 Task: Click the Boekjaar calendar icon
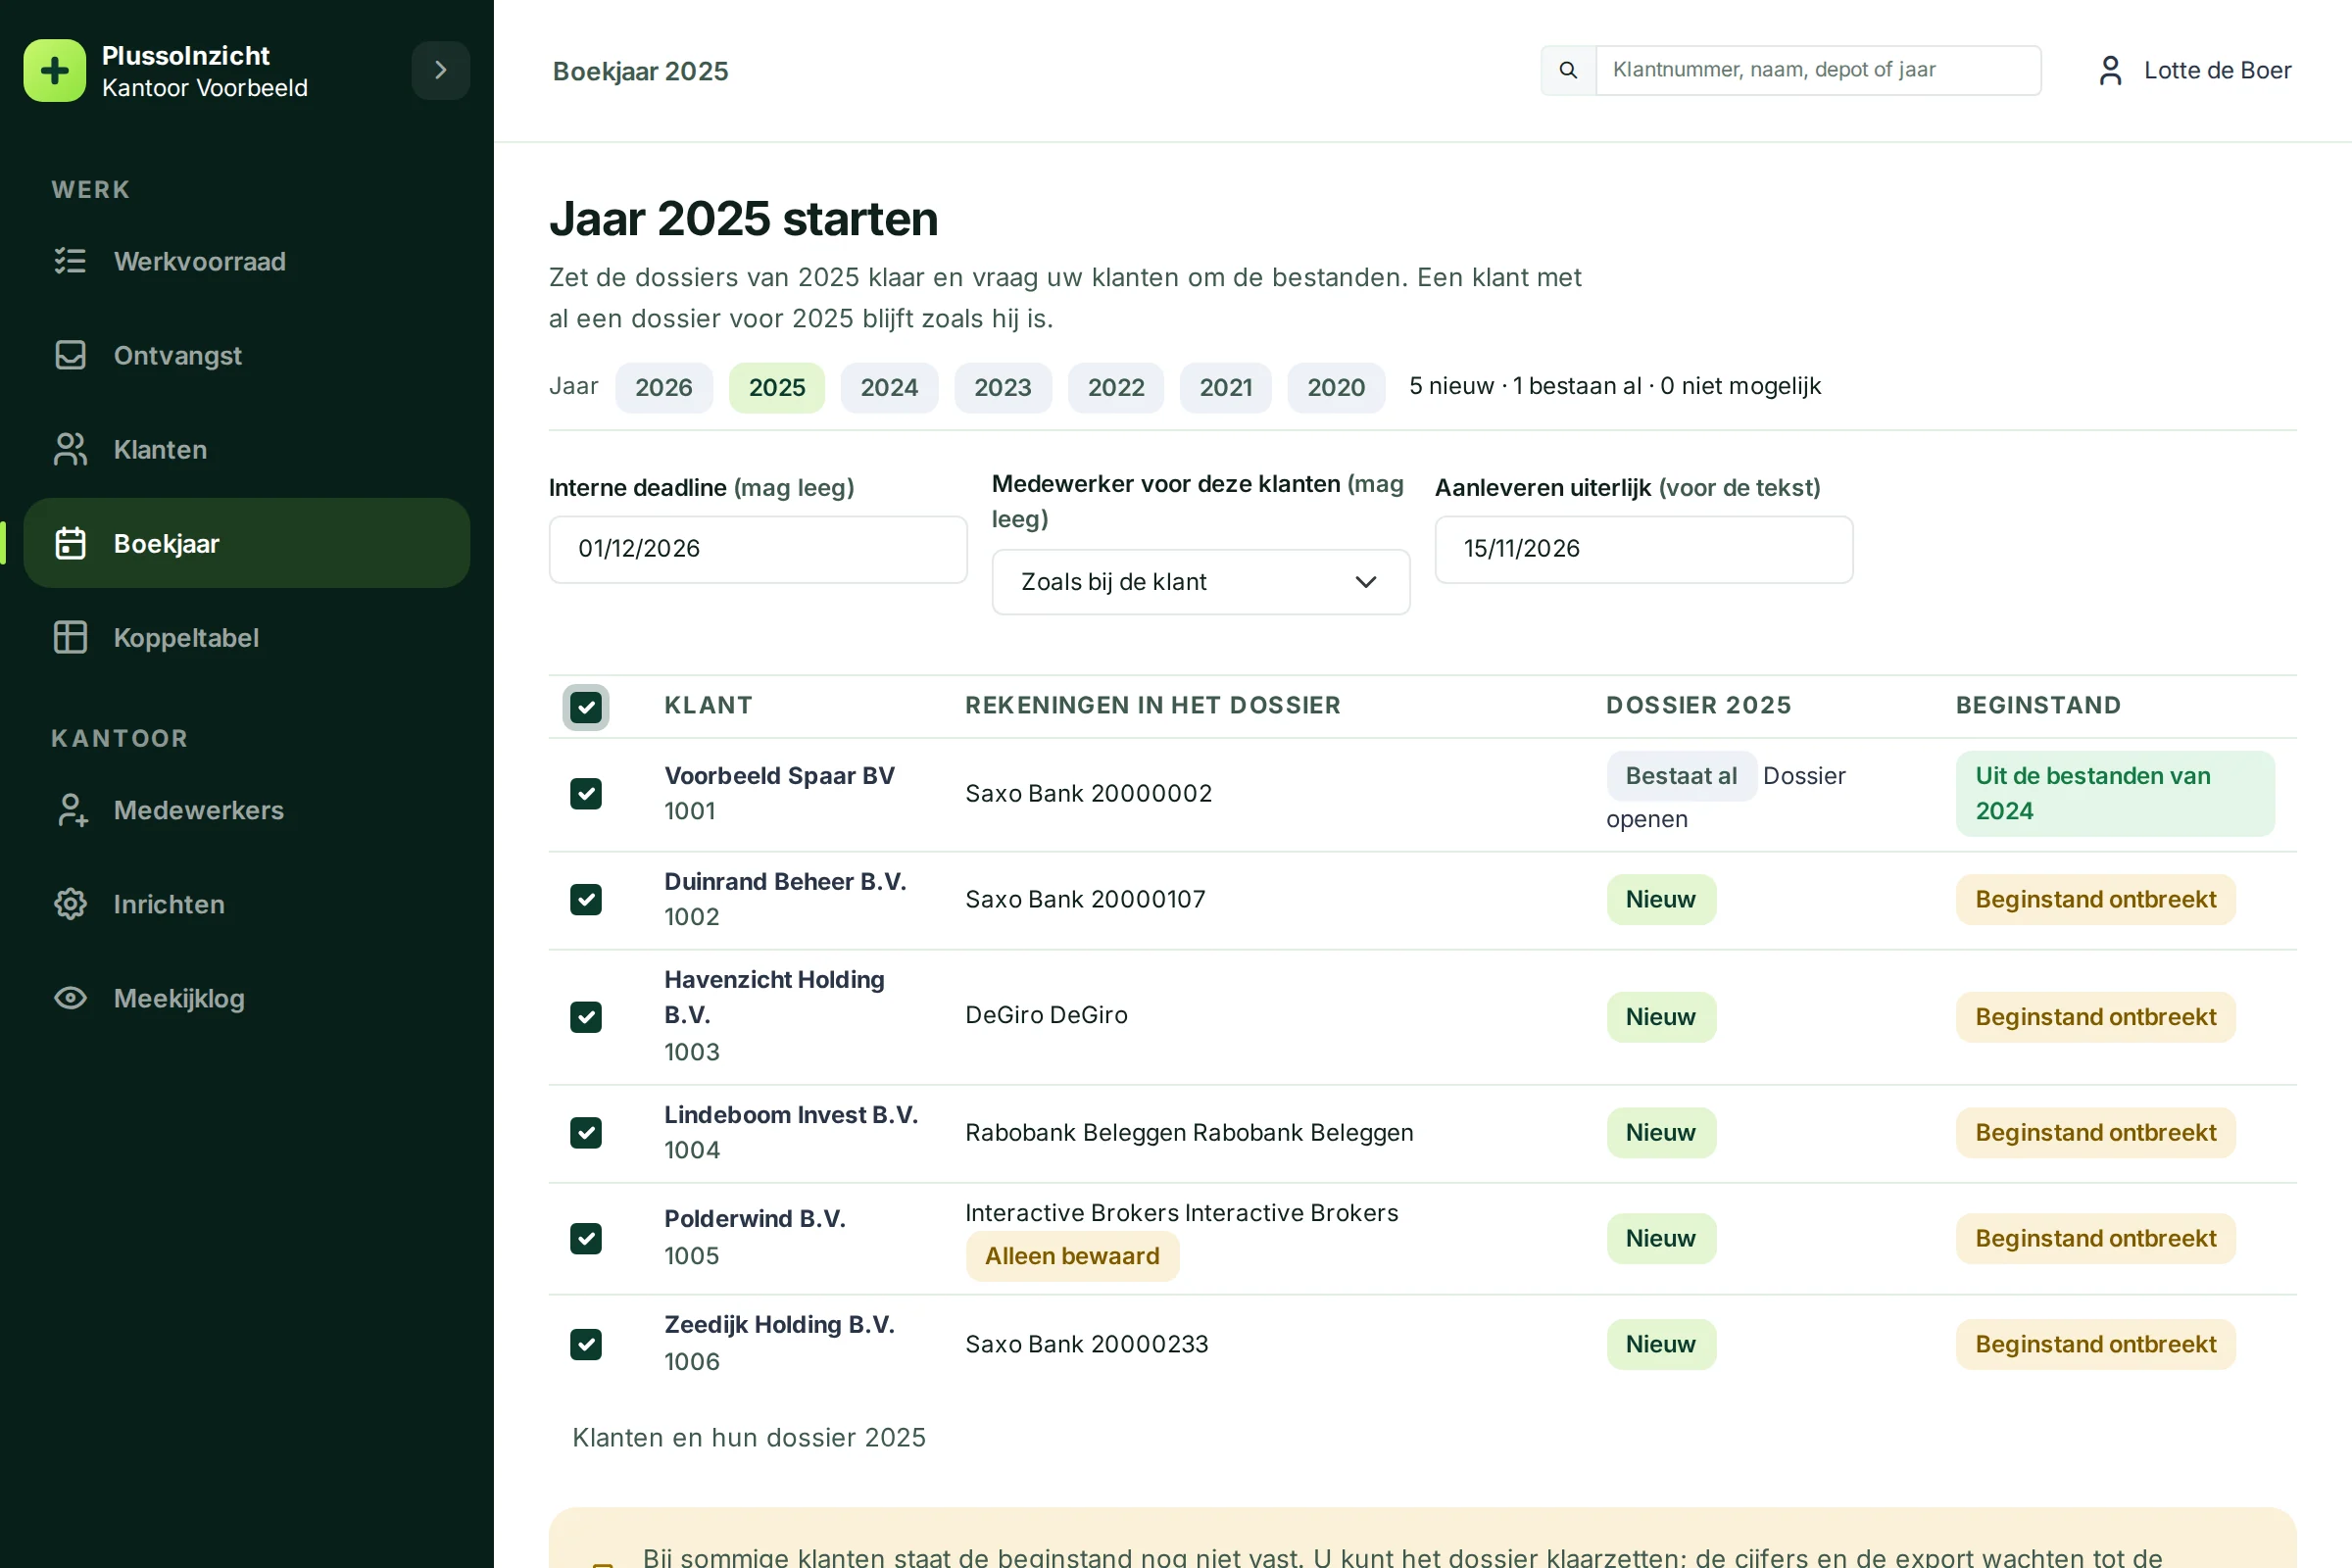[x=70, y=543]
